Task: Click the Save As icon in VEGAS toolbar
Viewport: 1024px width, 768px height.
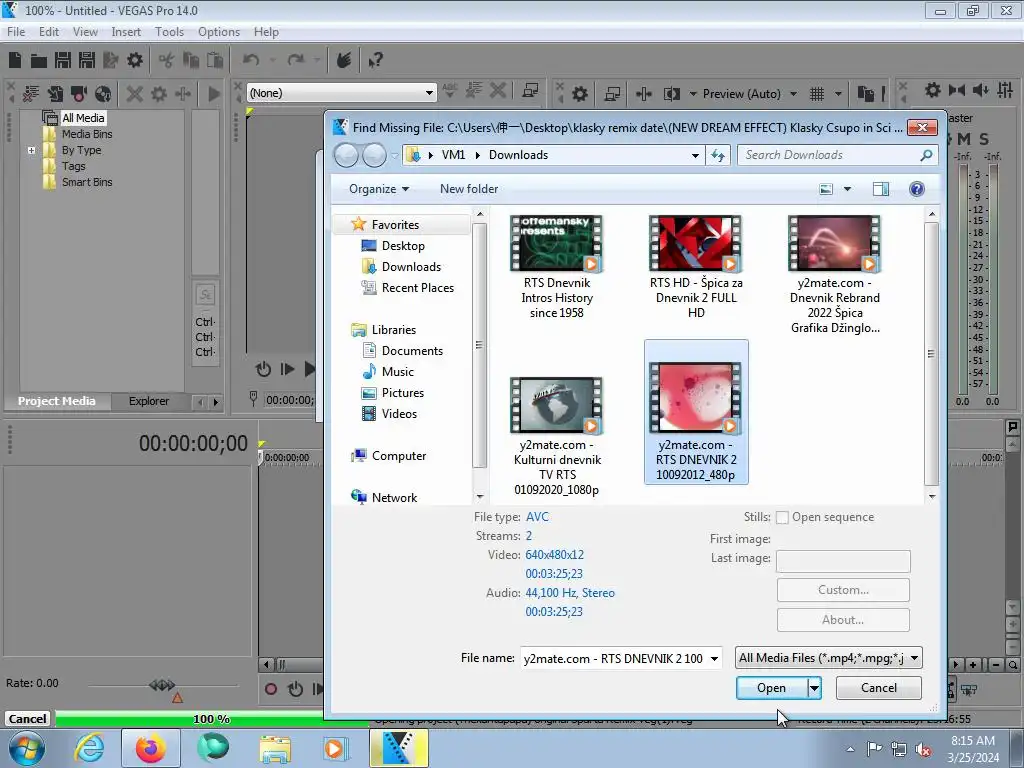Action: [x=87, y=61]
